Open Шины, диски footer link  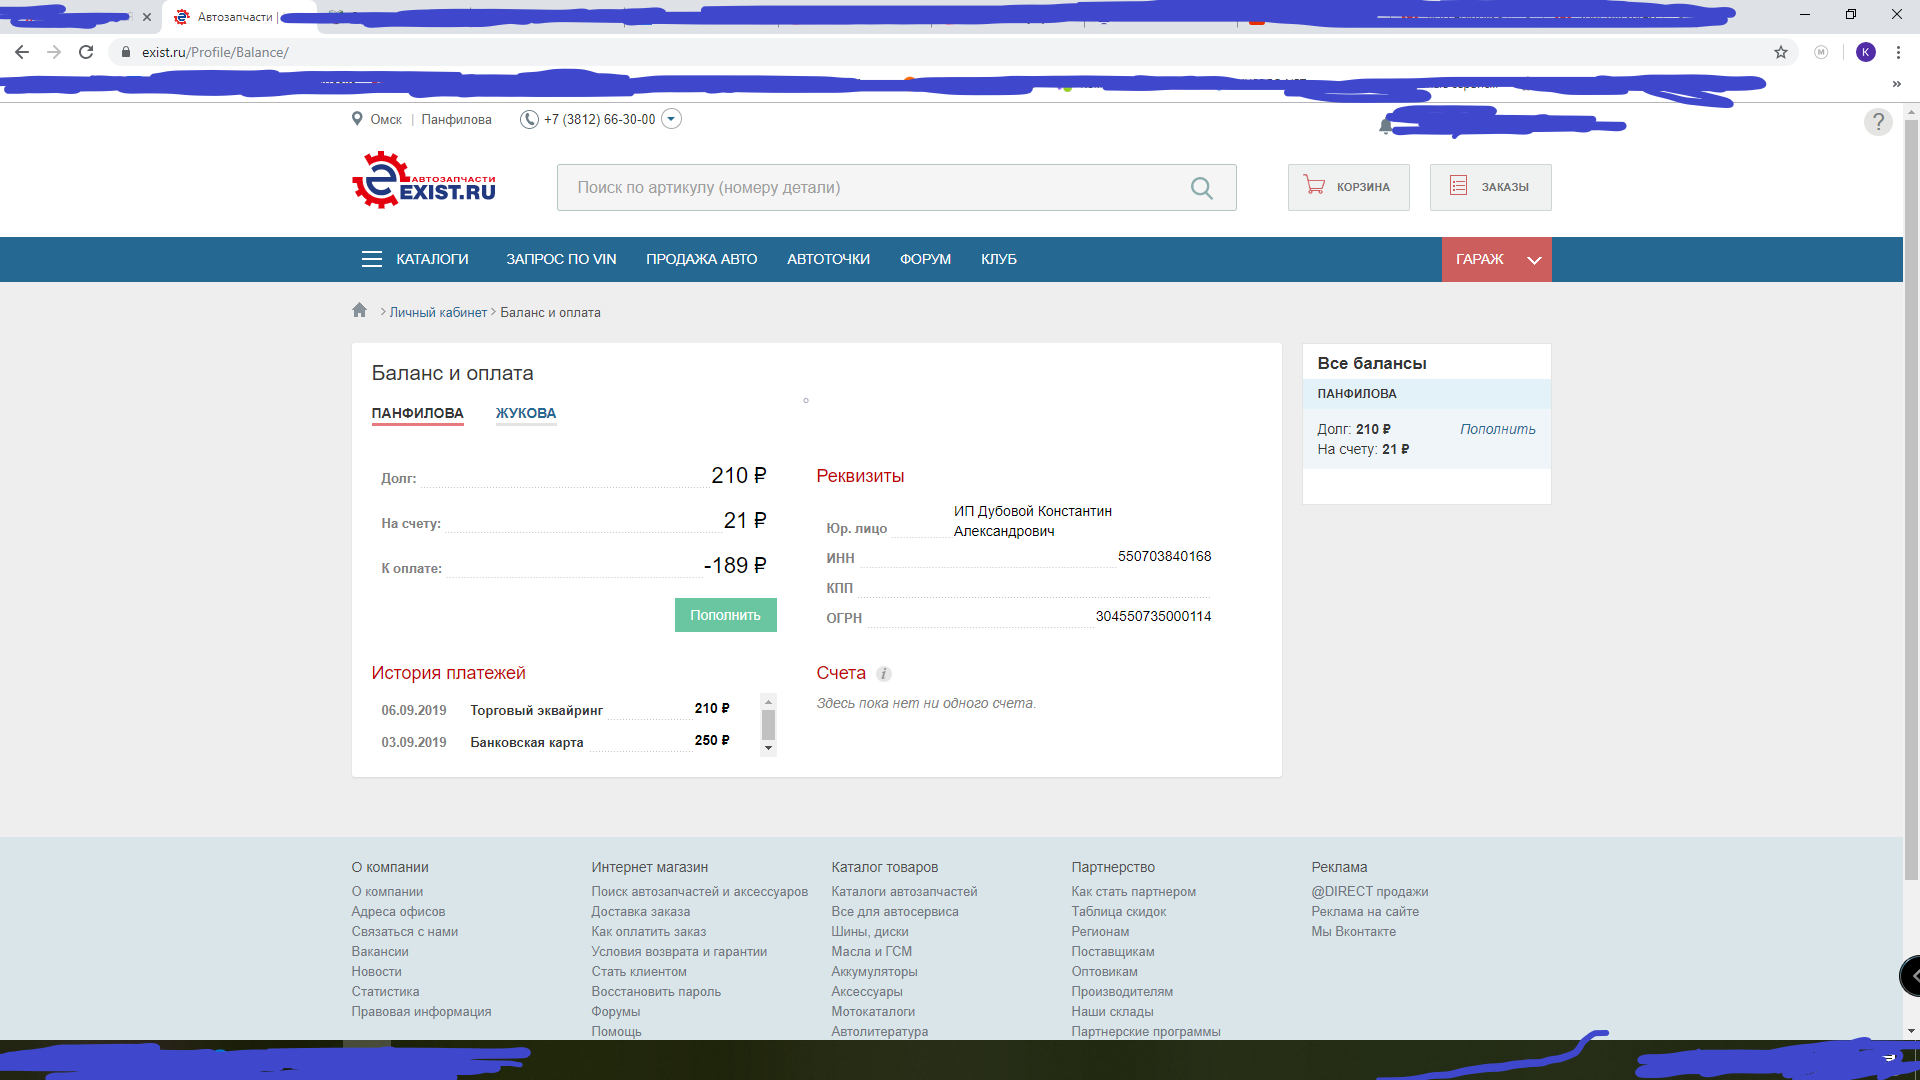870,932
